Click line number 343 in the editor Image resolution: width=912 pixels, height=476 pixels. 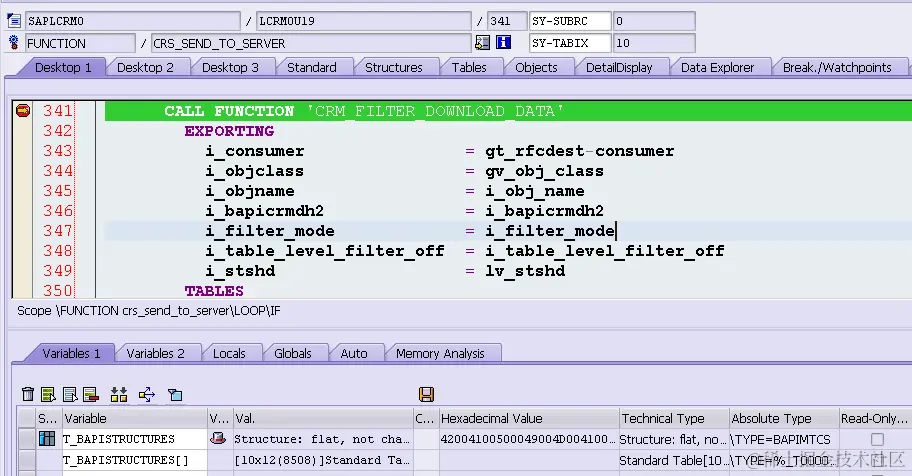(58, 151)
